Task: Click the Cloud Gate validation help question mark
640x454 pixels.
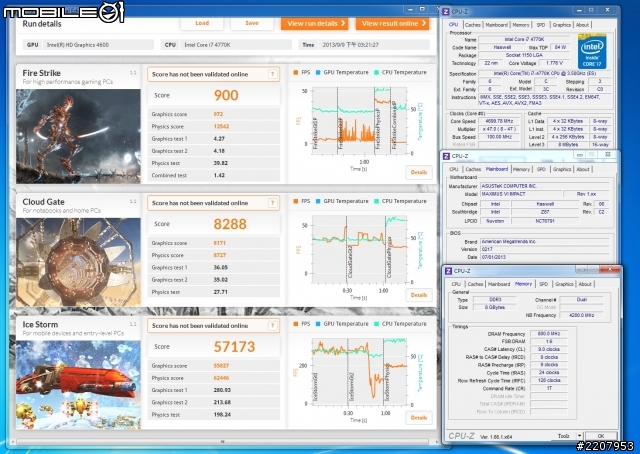Action: (x=273, y=203)
